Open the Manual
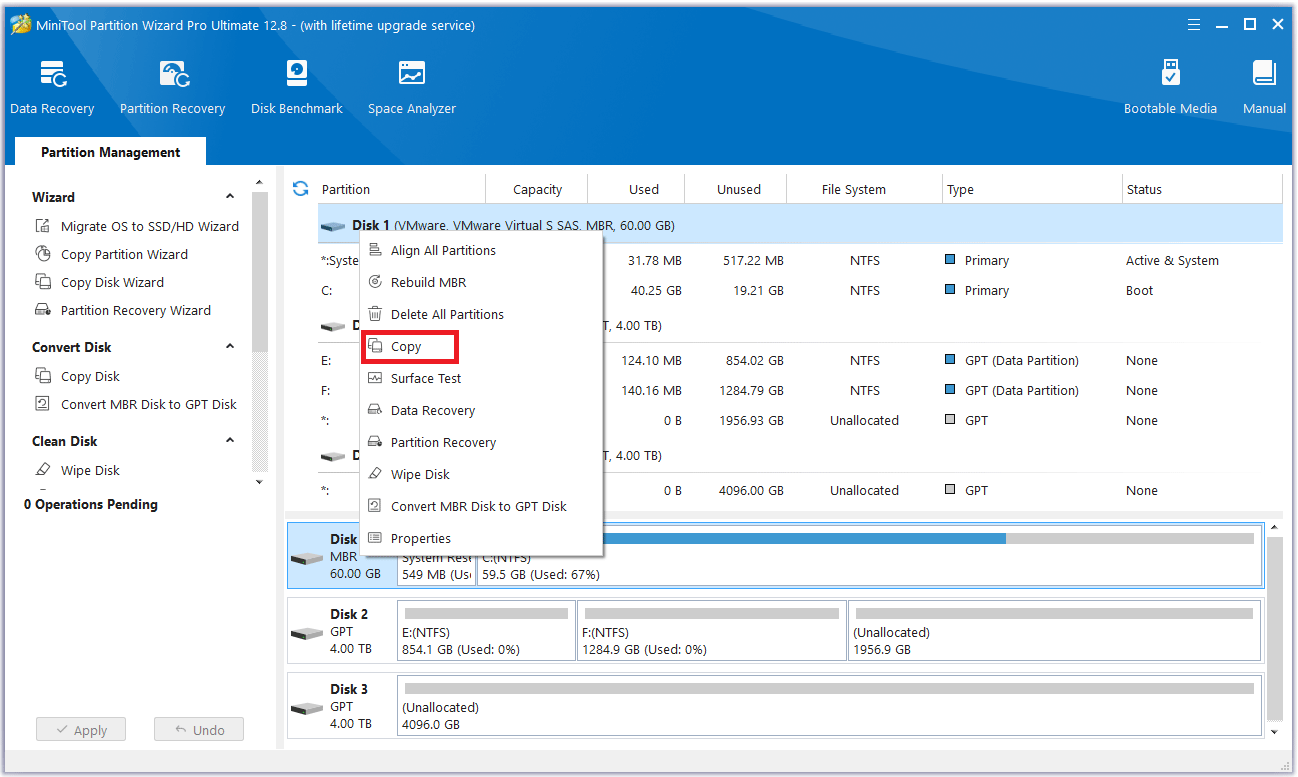 [1264, 88]
